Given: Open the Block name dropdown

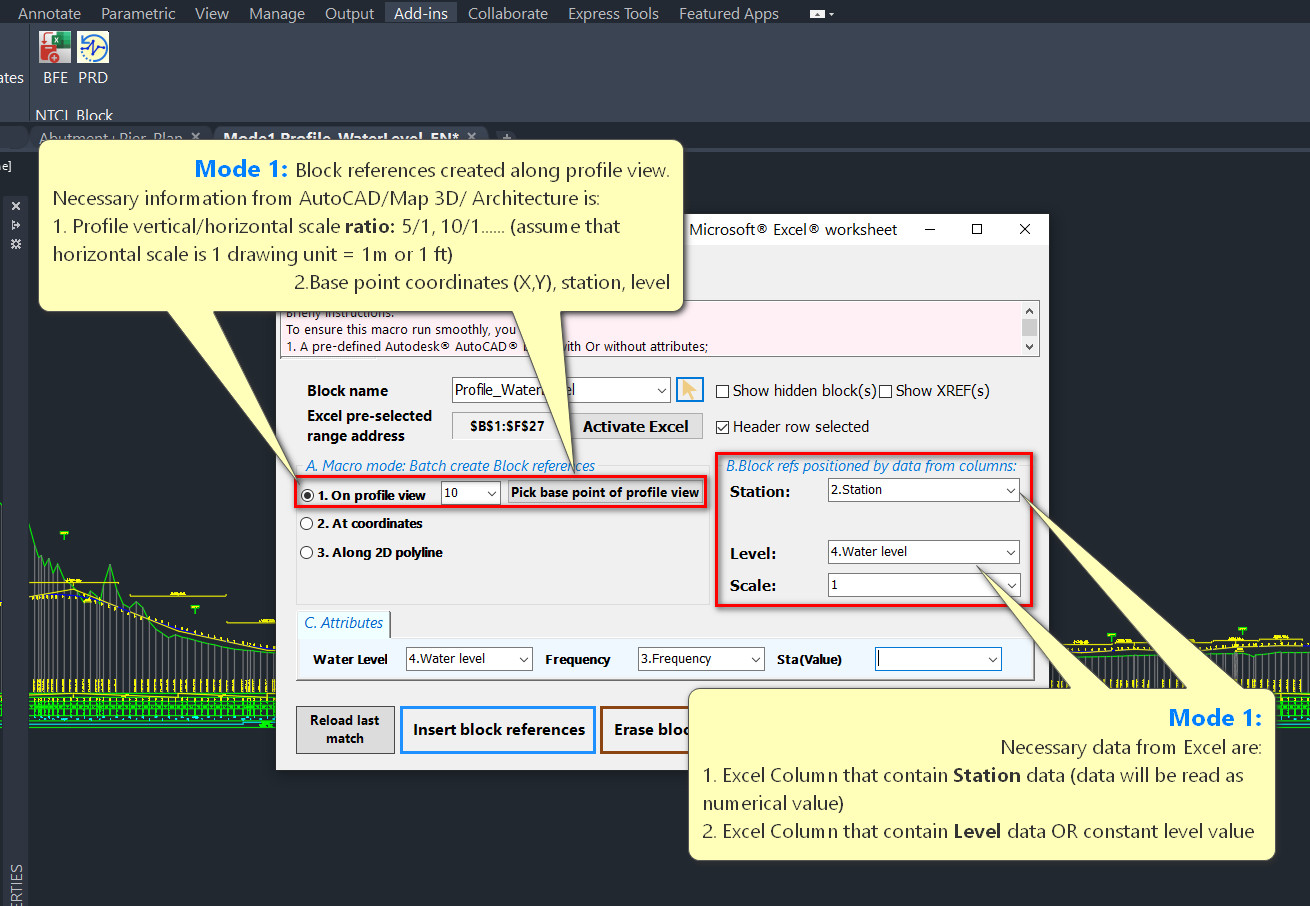Looking at the screenshot, I should [x=661, y=390].
